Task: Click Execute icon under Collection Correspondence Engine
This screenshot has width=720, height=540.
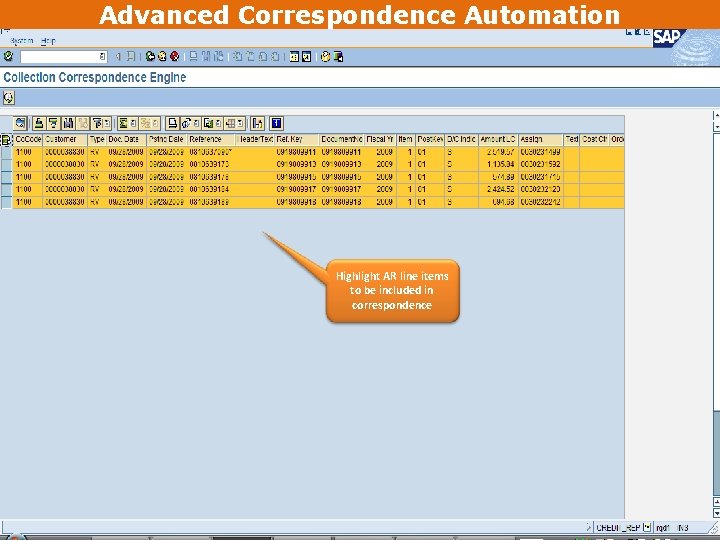Action: [x=8, y=97]
